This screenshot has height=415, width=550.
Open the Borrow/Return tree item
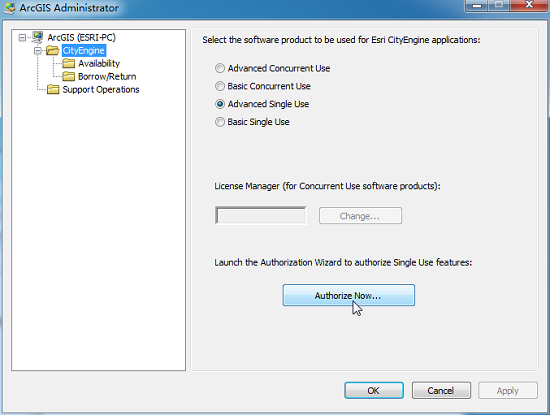point(107,76)
